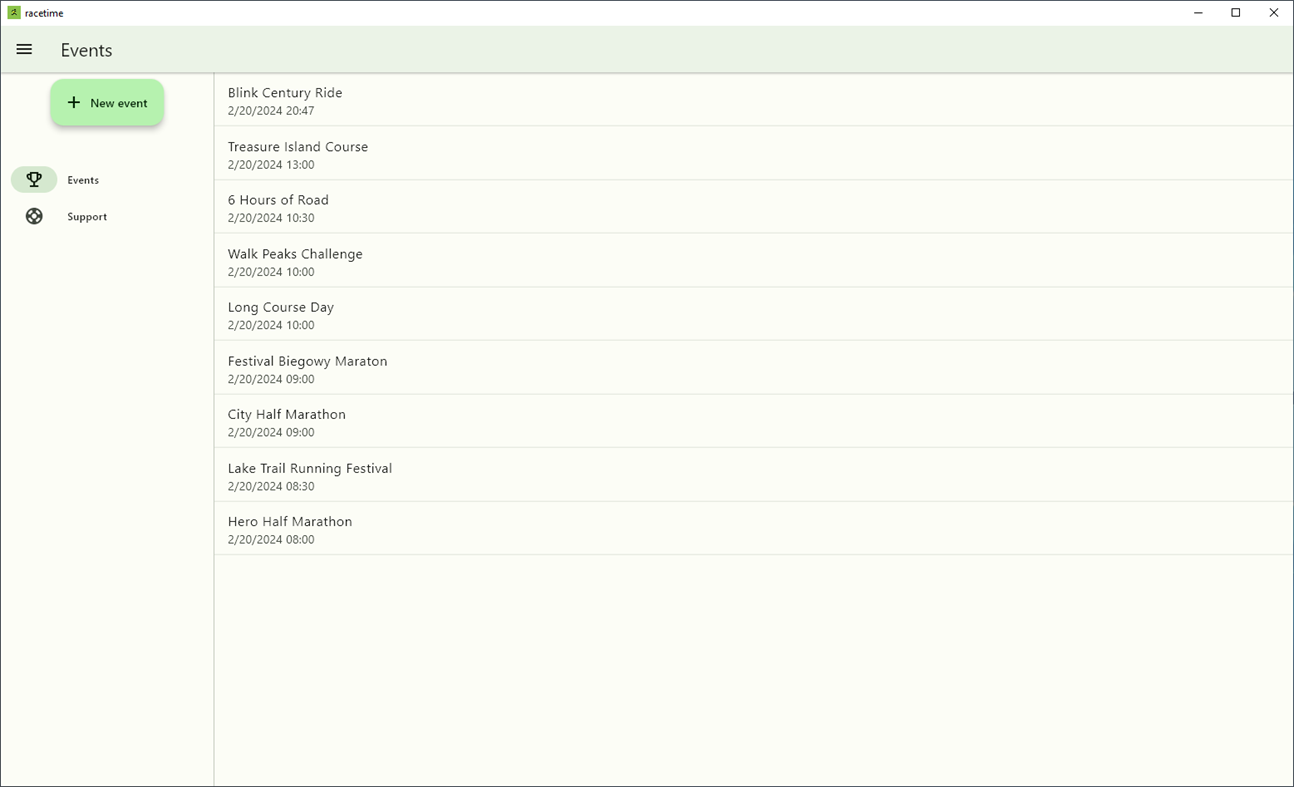Open the navigation drawer via hamburger icon

(24, 49)
